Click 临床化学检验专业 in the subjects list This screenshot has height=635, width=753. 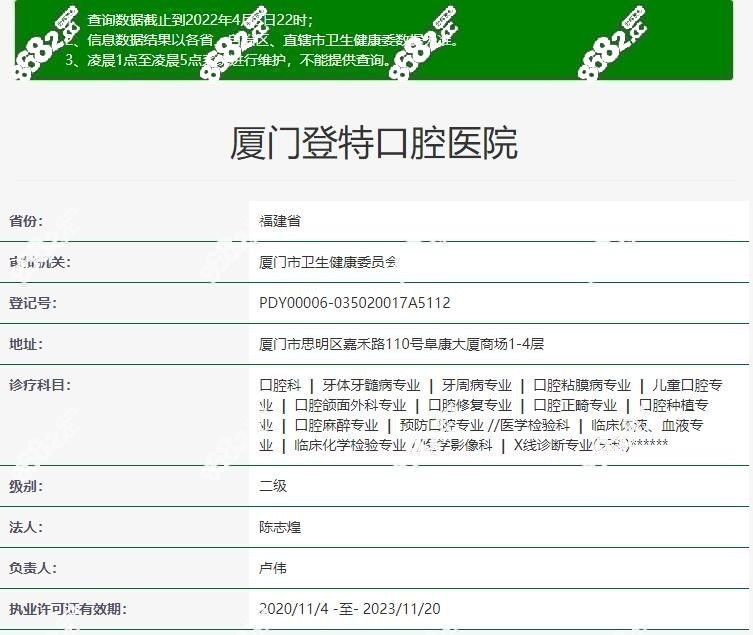(351, 445)
